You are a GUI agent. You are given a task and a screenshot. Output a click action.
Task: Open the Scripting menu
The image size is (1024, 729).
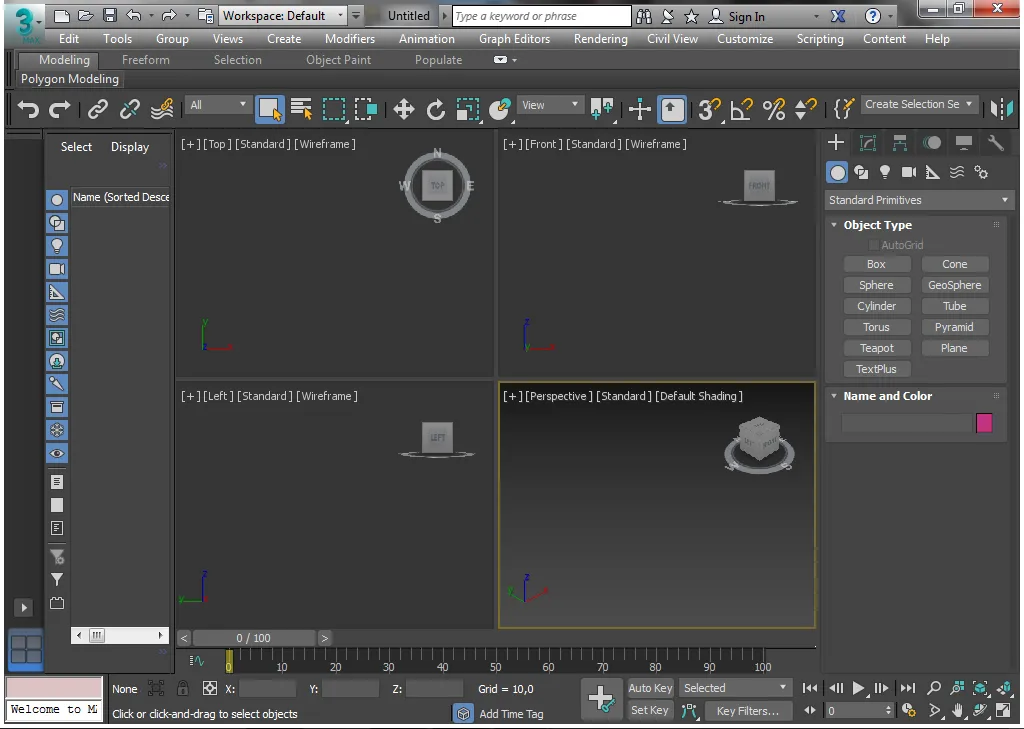click(820, 39)
